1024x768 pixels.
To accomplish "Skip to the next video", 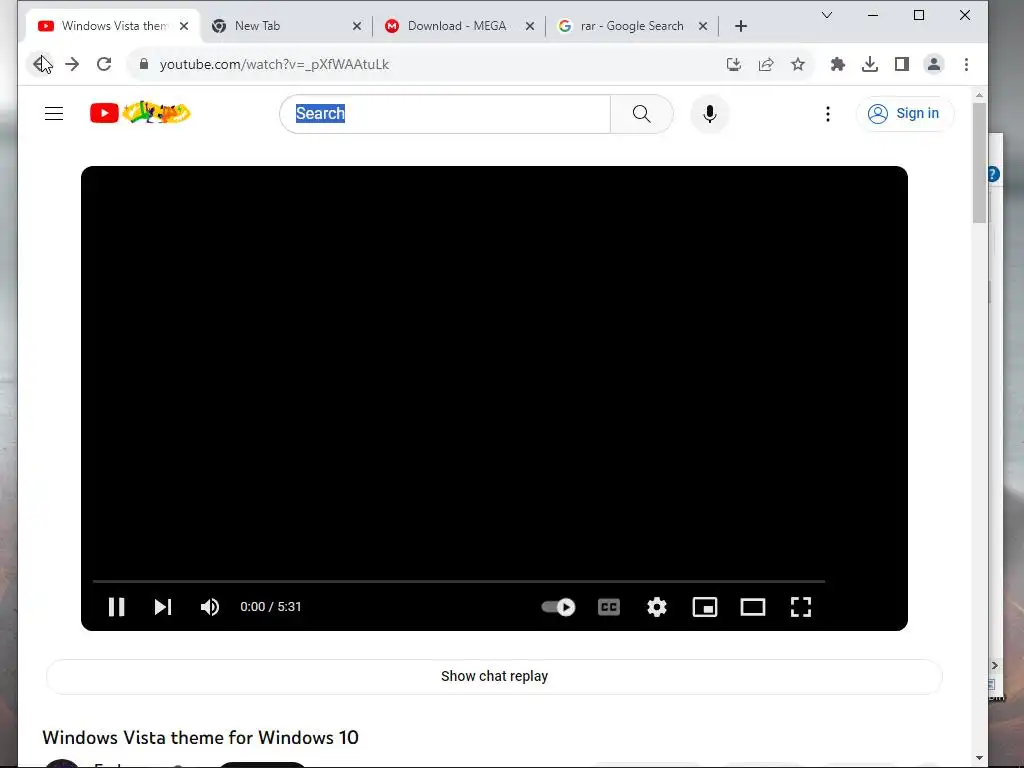I will click(x=163, y=607).
